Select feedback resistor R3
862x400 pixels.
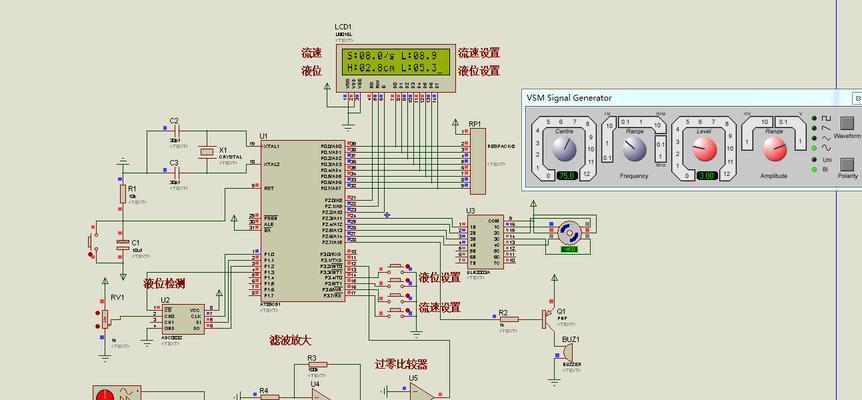(x=317, y=364)
